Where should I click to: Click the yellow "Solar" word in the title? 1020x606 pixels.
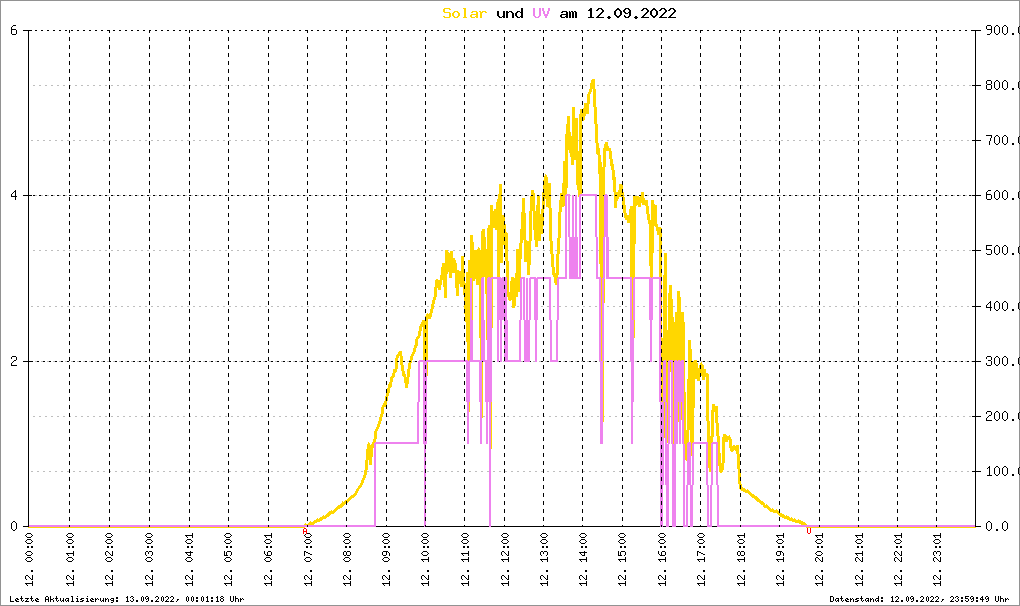pyautogui.click(x=465, y=13)
